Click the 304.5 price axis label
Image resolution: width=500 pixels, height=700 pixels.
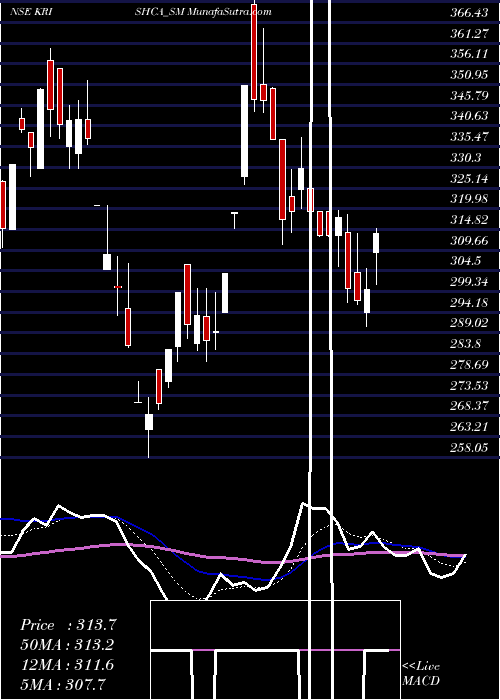click(x=466, y=261)
